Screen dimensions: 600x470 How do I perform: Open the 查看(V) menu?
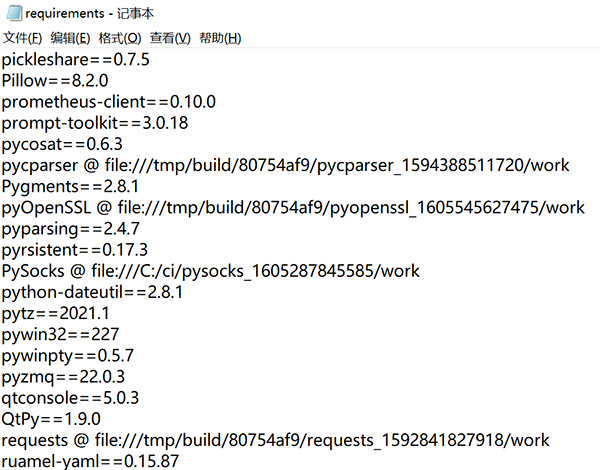tap(170, 39)
